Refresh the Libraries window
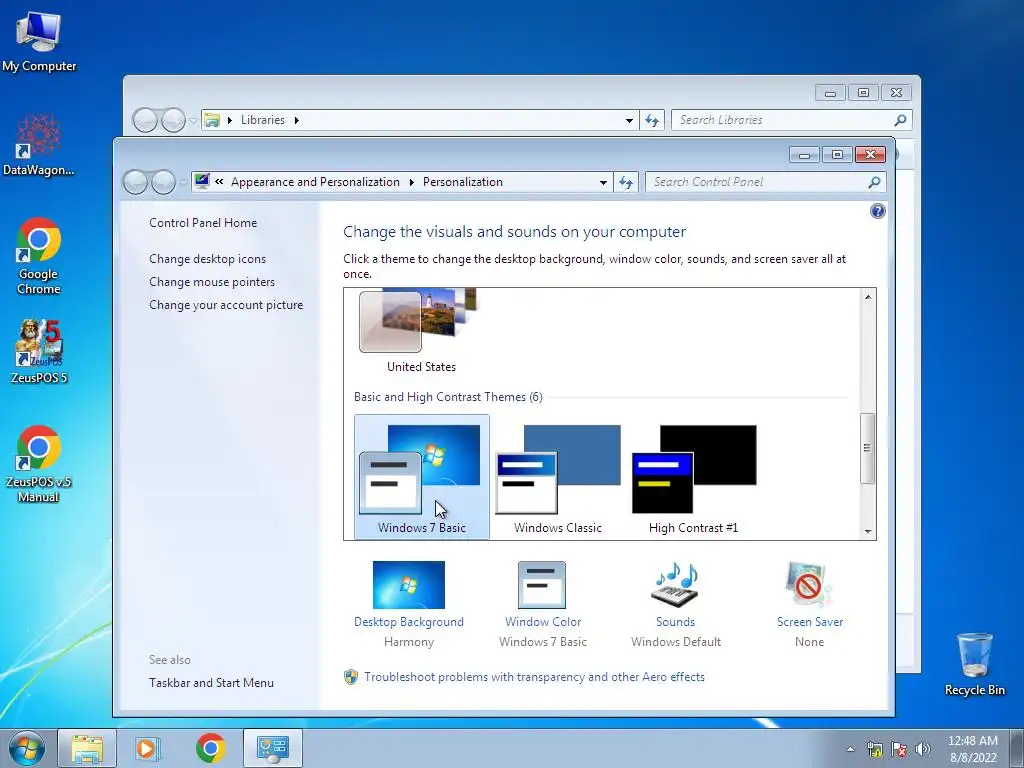This screenshot has height=768, width=1024. 652,120
